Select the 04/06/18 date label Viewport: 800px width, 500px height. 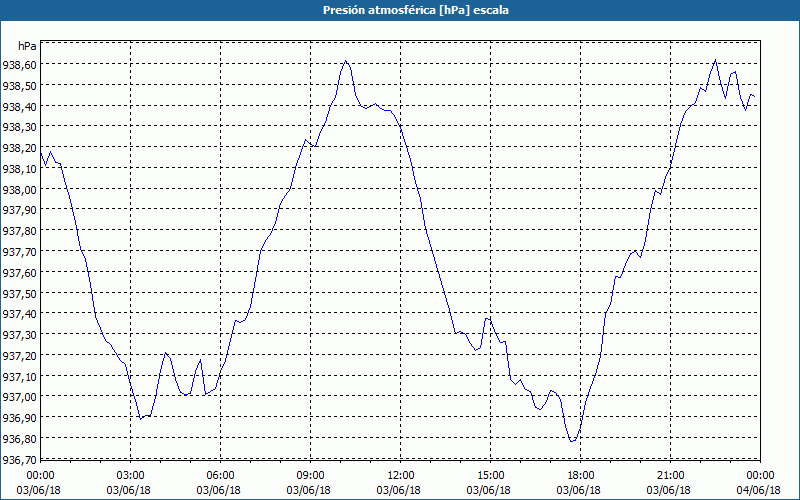click(x=758, y=490)
